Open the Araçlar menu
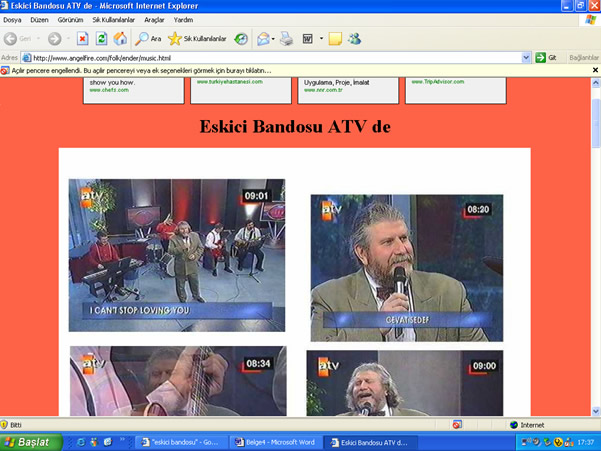Screen dimensions: 601x451 tap(154, 19)
